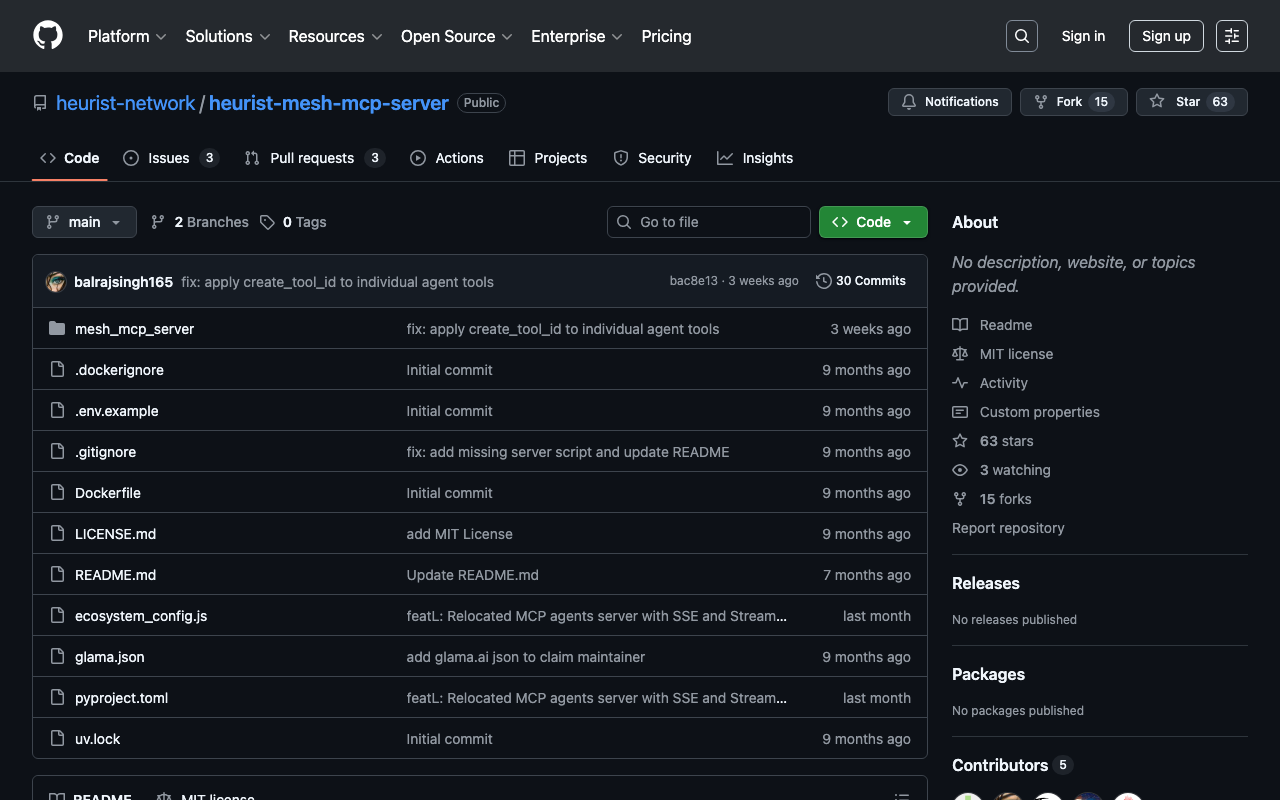This screenshot has height=800, width=1280.
Task: Star the repository
Action: click(x=1191, y=102)
